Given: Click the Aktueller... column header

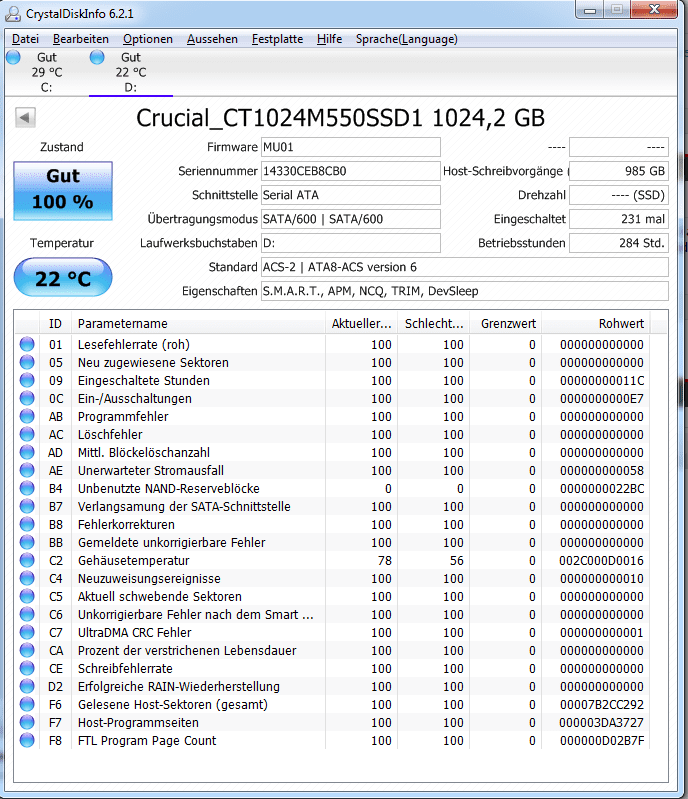Looking at the screenshot, I should (x=361, y=324).
